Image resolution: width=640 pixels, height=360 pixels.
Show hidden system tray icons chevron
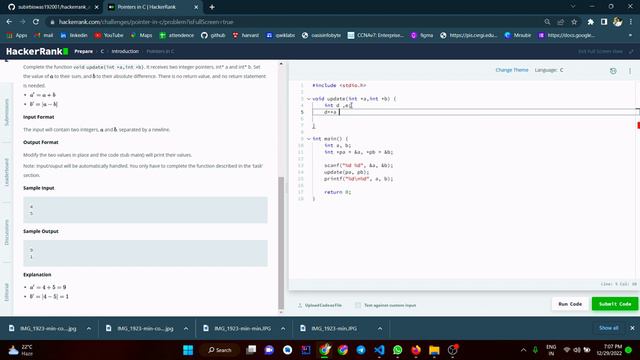pos(523,350)
